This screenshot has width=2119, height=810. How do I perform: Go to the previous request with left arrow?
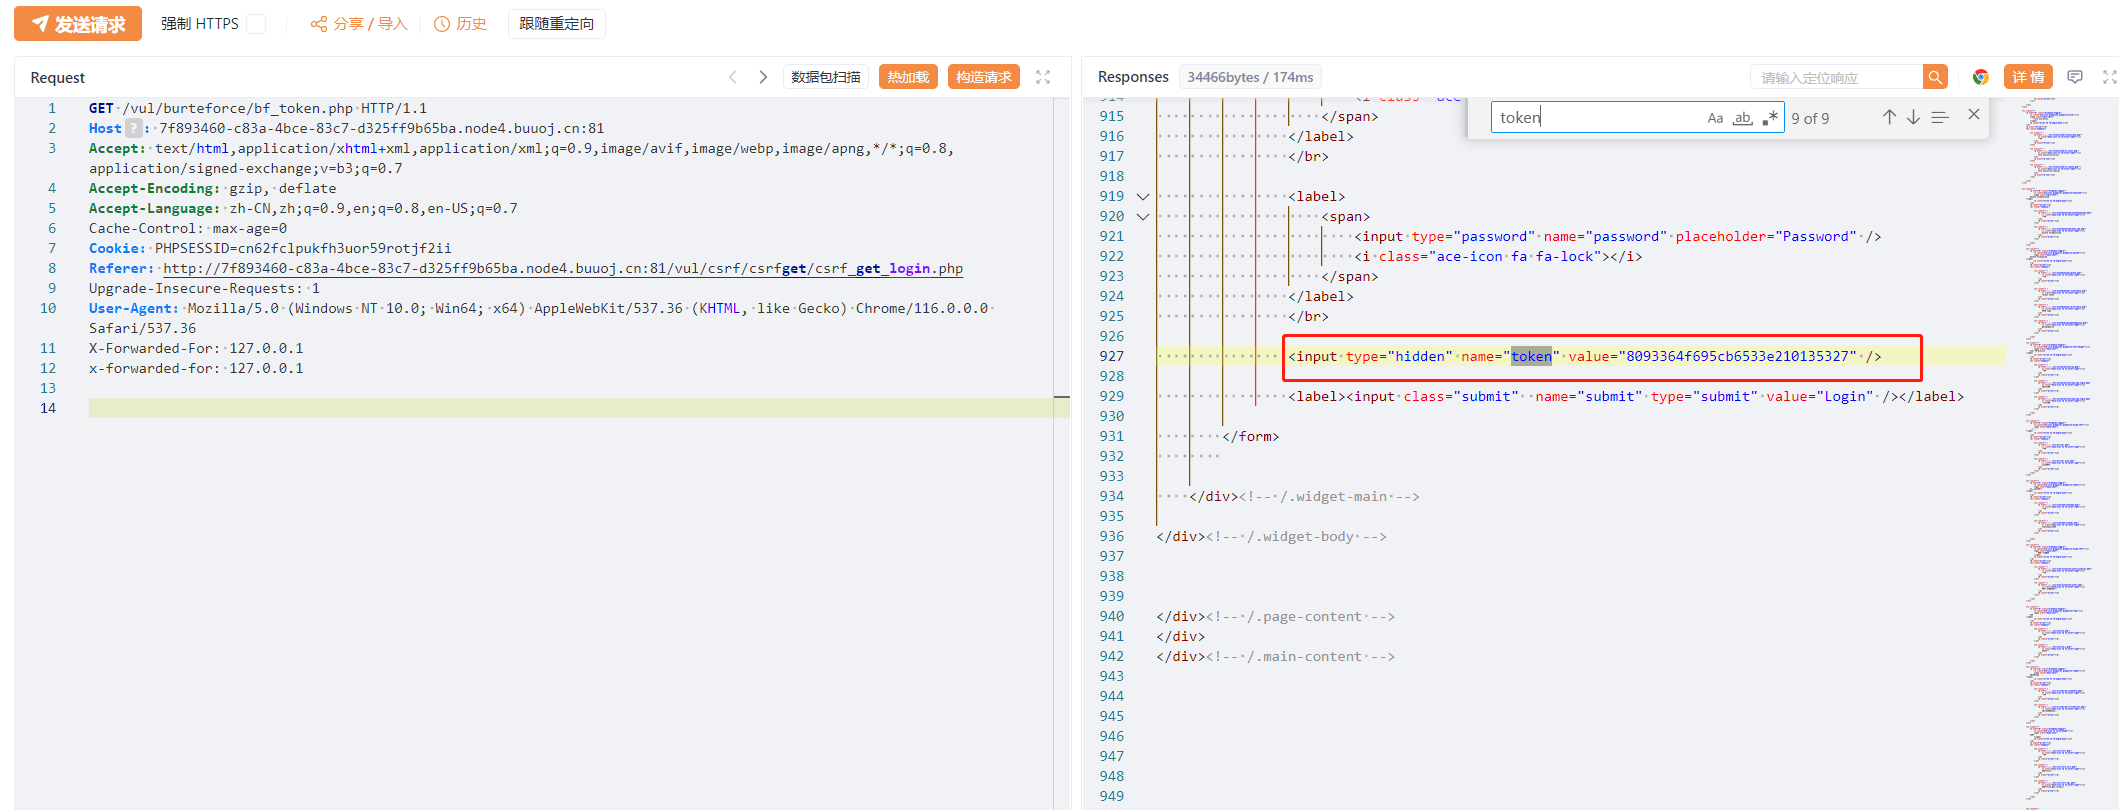(x=732, y=77)
